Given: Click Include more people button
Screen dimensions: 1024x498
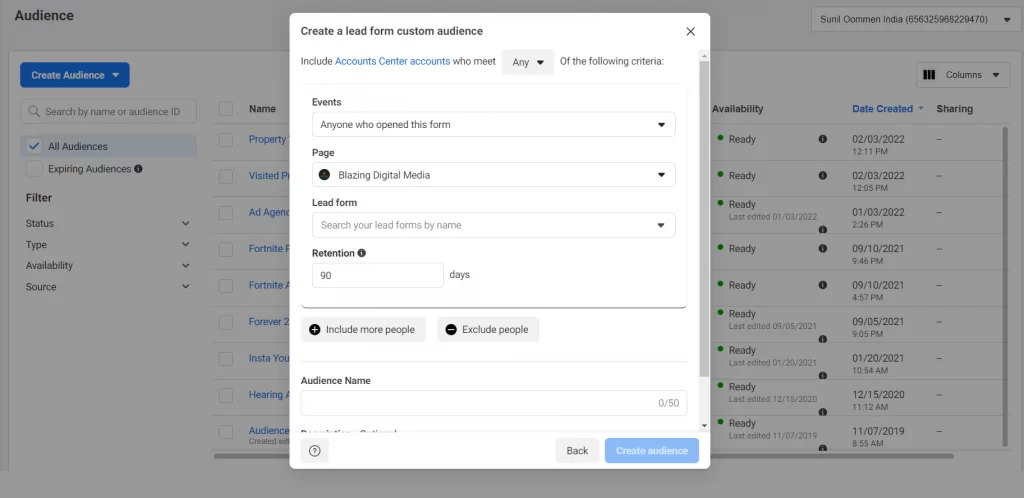Looking at the screenshot, I should [x=363, y=330].
